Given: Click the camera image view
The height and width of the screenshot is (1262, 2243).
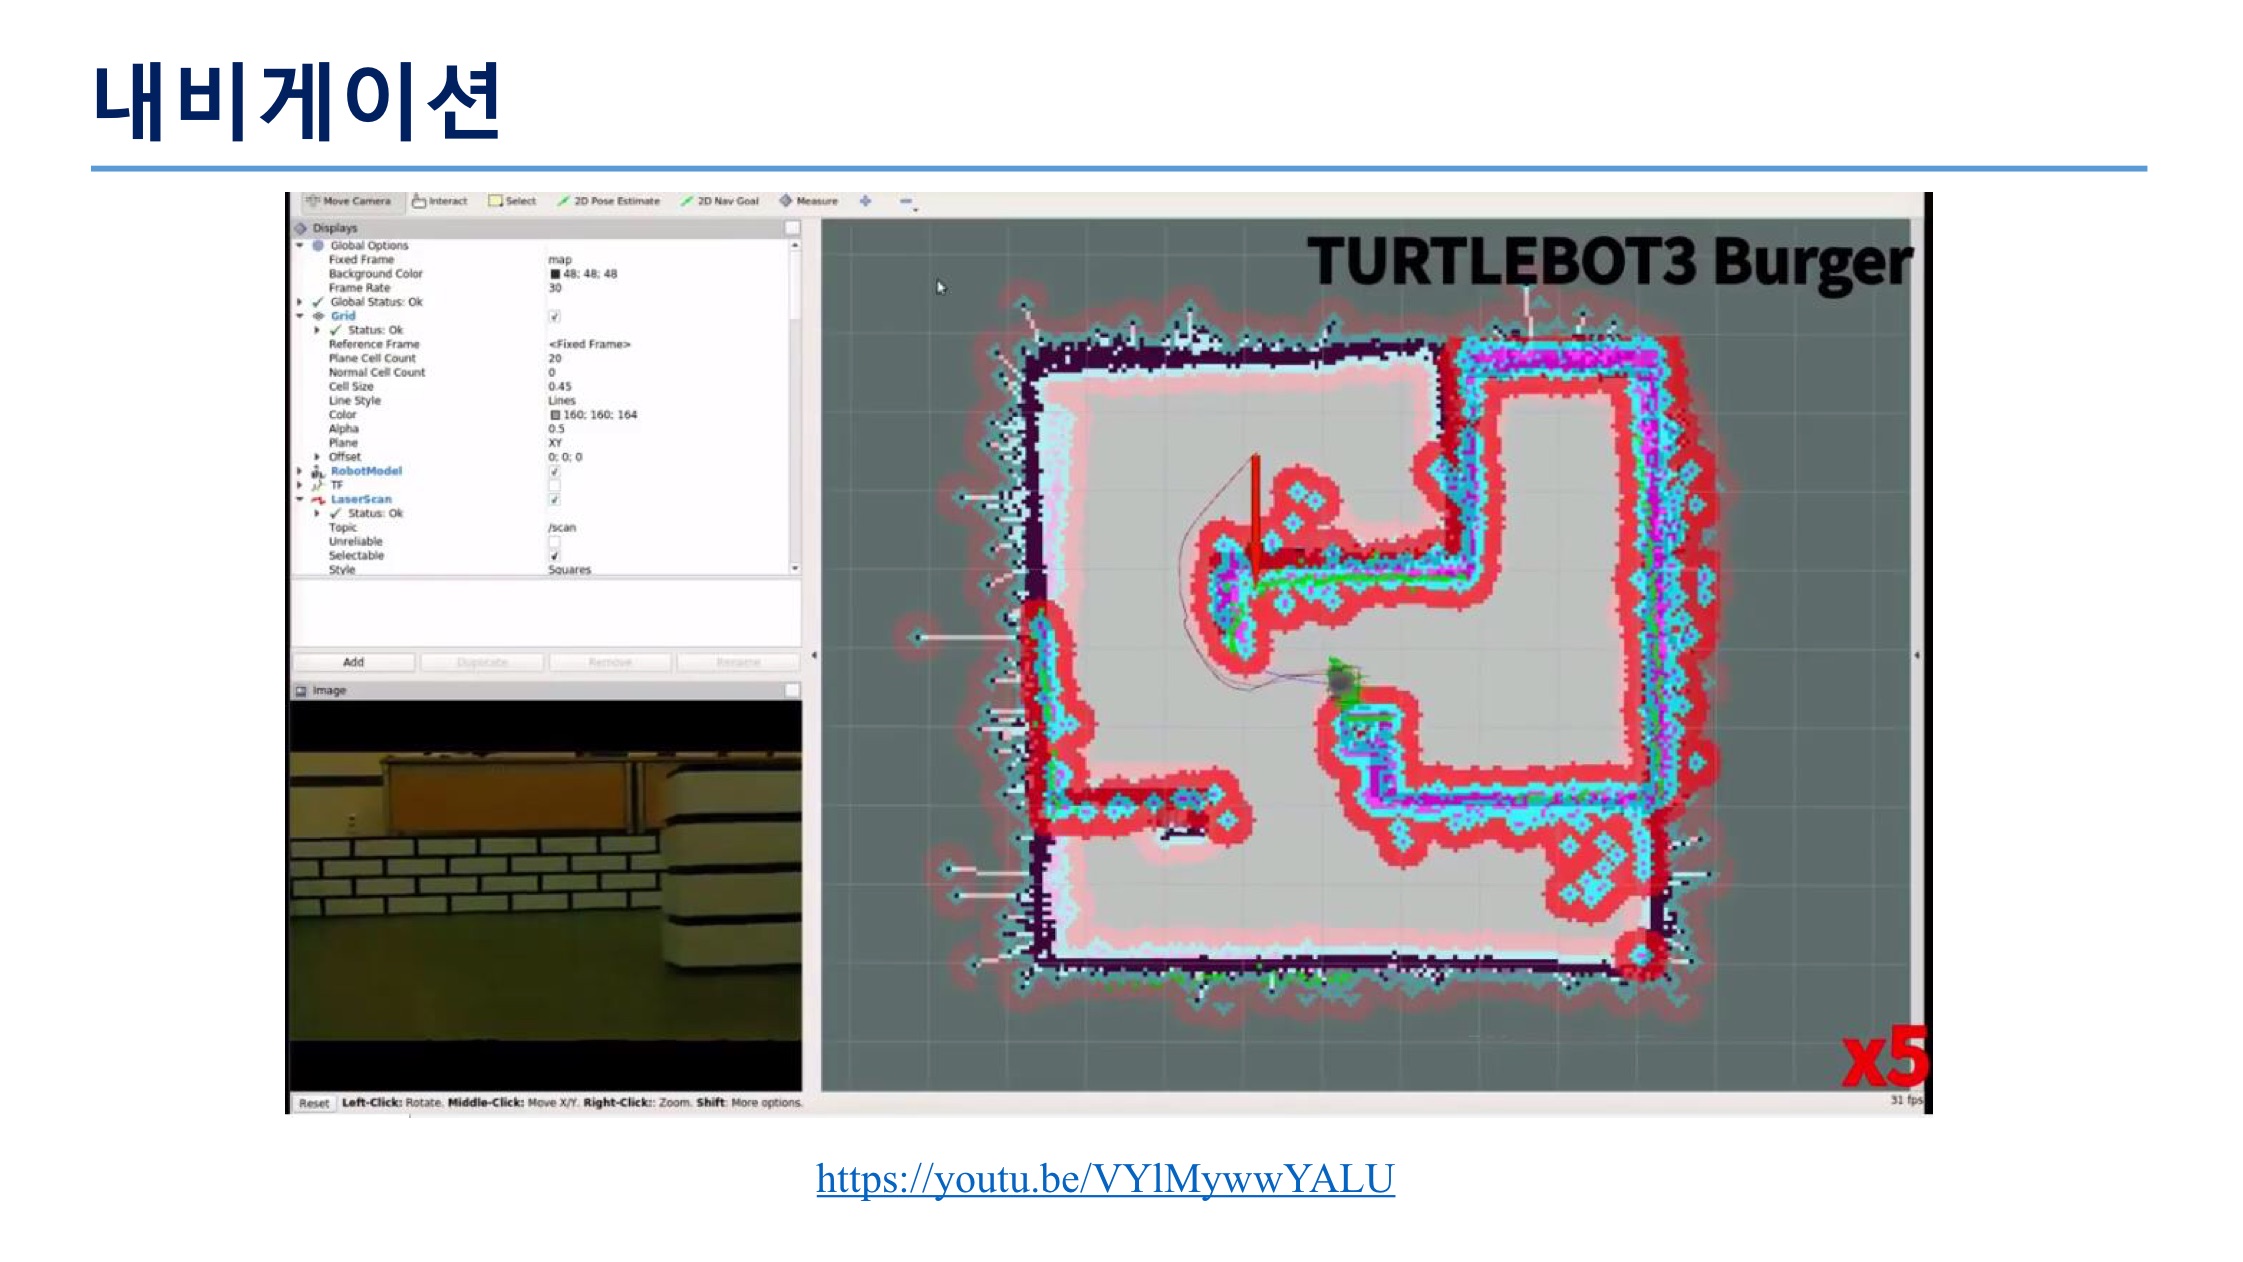Looking at the screenshot, I should point(546,895).
